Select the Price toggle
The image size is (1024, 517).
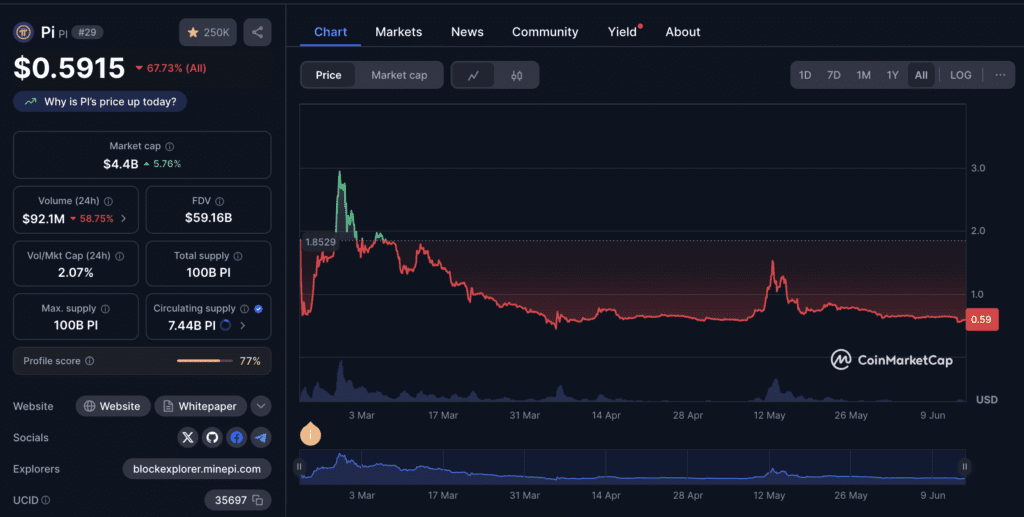click(328, 75)
